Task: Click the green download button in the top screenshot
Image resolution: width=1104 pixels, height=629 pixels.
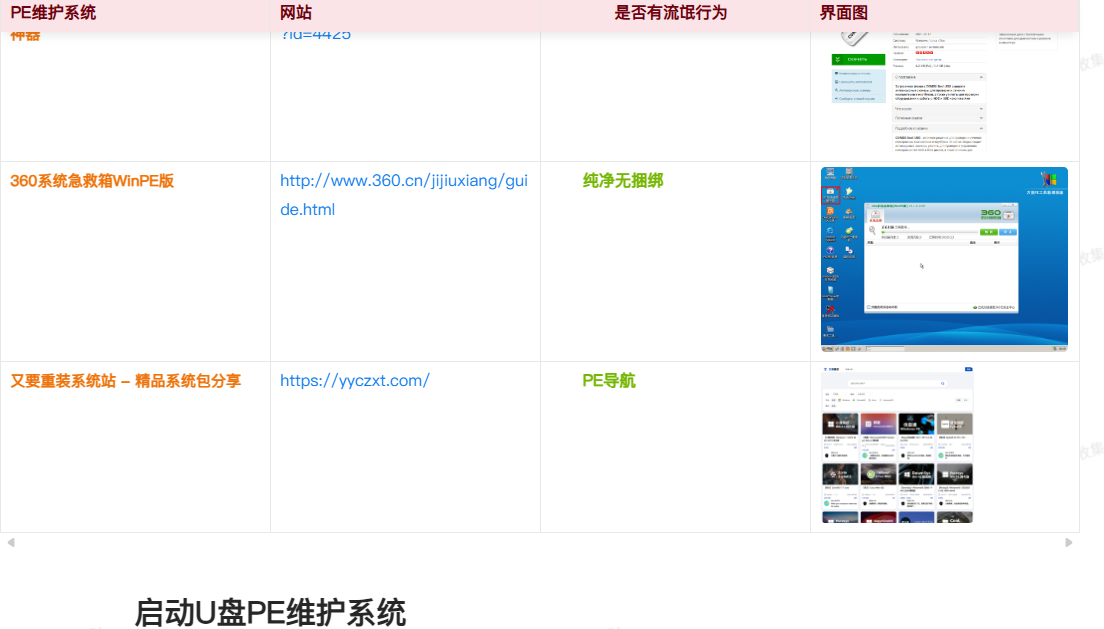Action: click(x=858, y=60)
